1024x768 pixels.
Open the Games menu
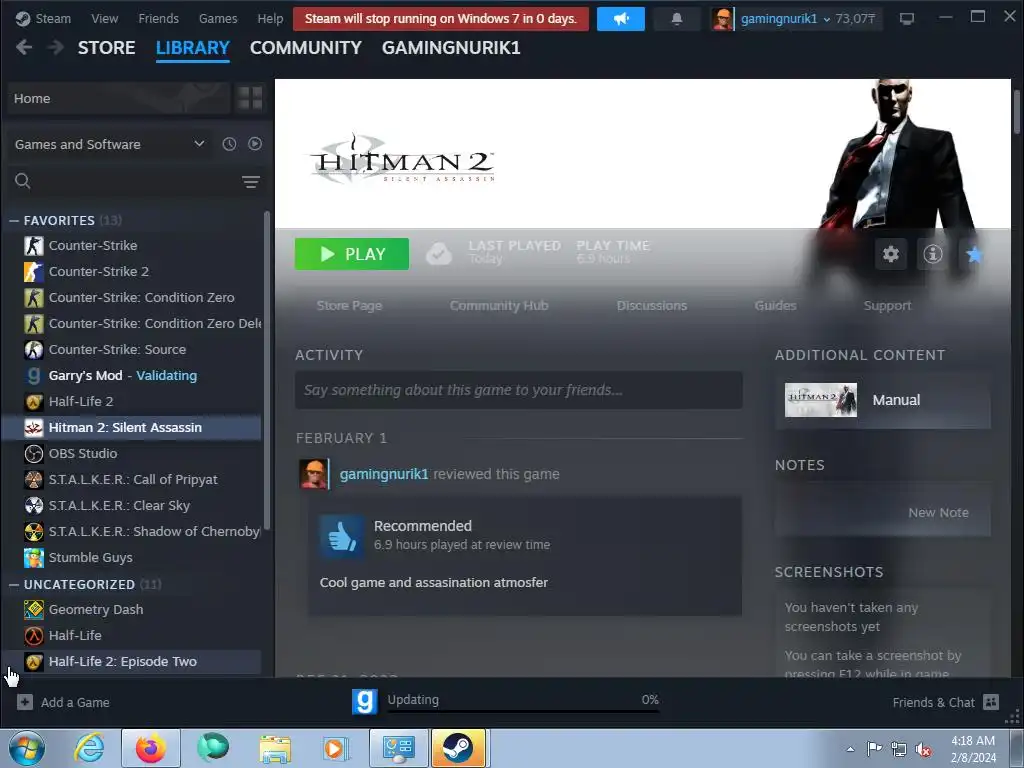click(x=218, y=19)
